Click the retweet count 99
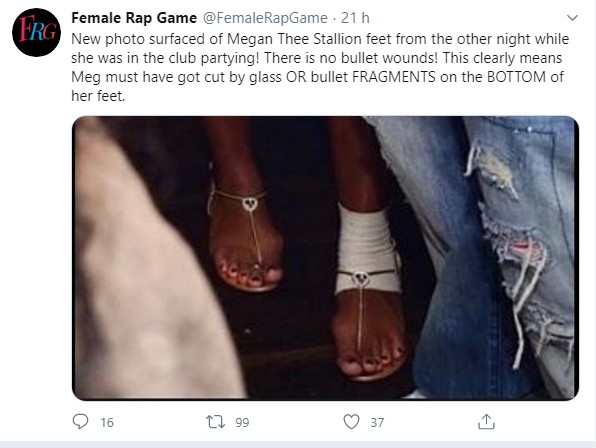This screenshot has width=596, height=448. (x=242, y=423)
